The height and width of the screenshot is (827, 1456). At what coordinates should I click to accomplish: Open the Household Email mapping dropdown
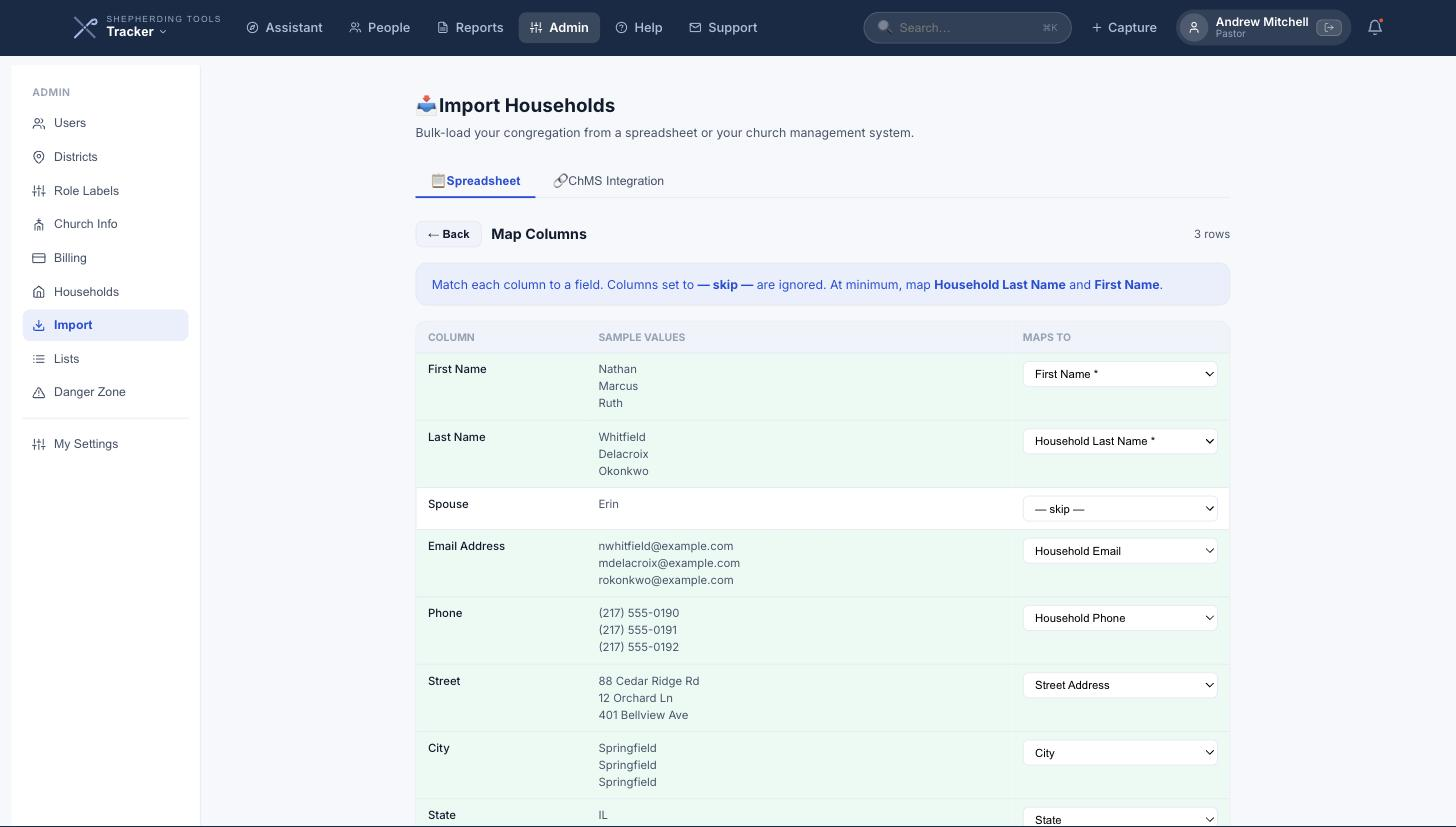1120,551
